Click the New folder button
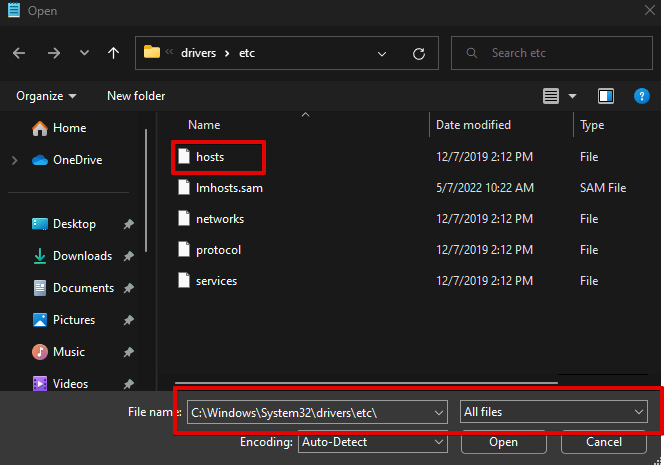The width and height of the screenshot is (669, 465). point(136,96)
